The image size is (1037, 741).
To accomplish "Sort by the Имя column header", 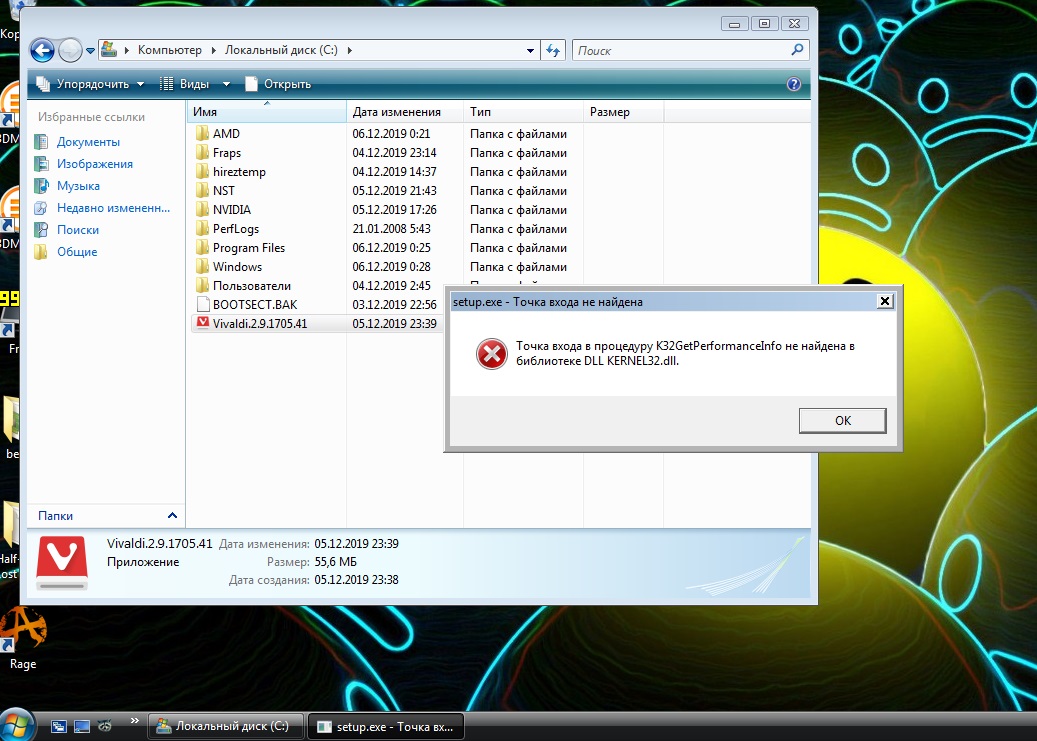I will [267, 112].
